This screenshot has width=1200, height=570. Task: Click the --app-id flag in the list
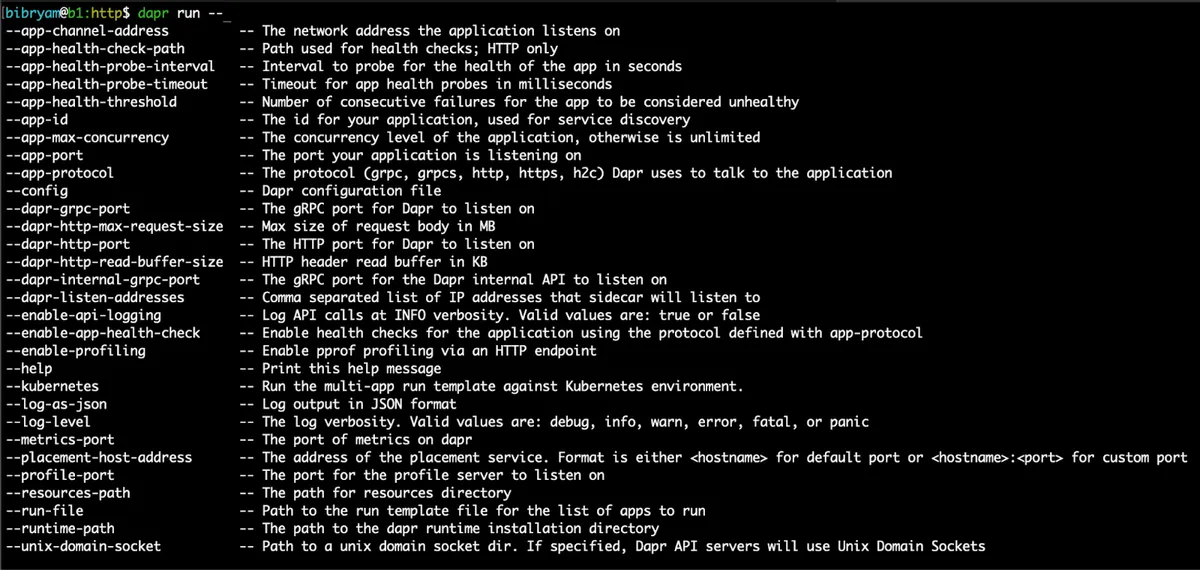tap(37, 120)
